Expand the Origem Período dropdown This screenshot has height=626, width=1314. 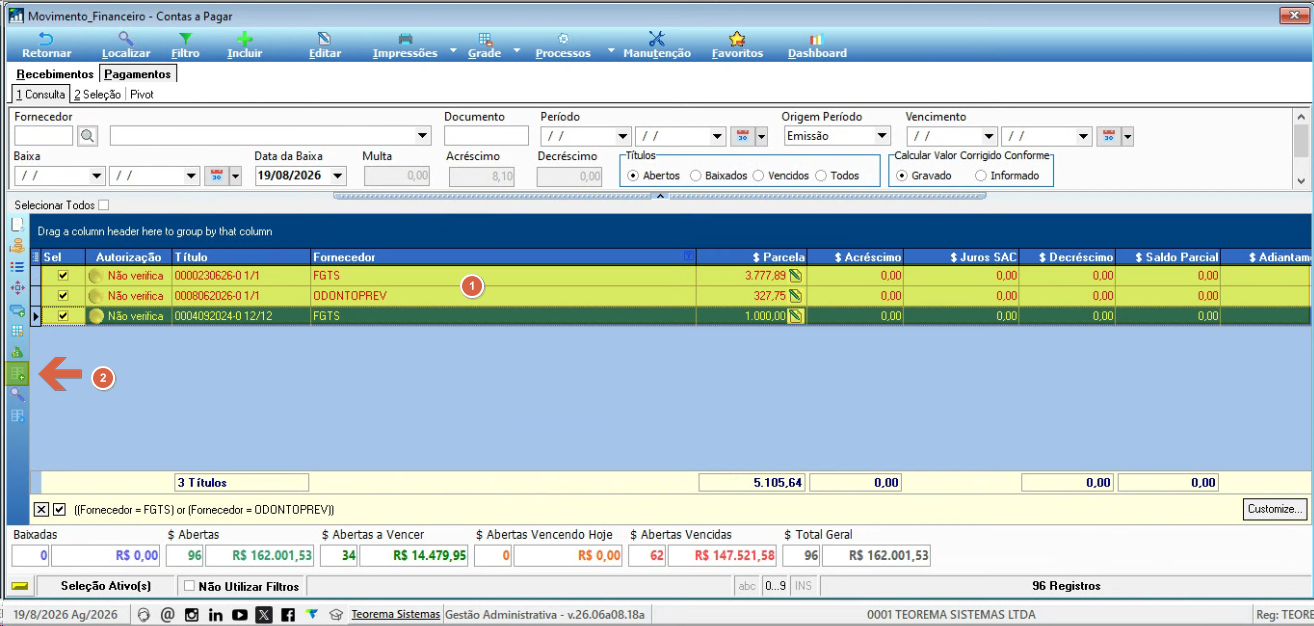pyautogui.click(x=881, y=136)
